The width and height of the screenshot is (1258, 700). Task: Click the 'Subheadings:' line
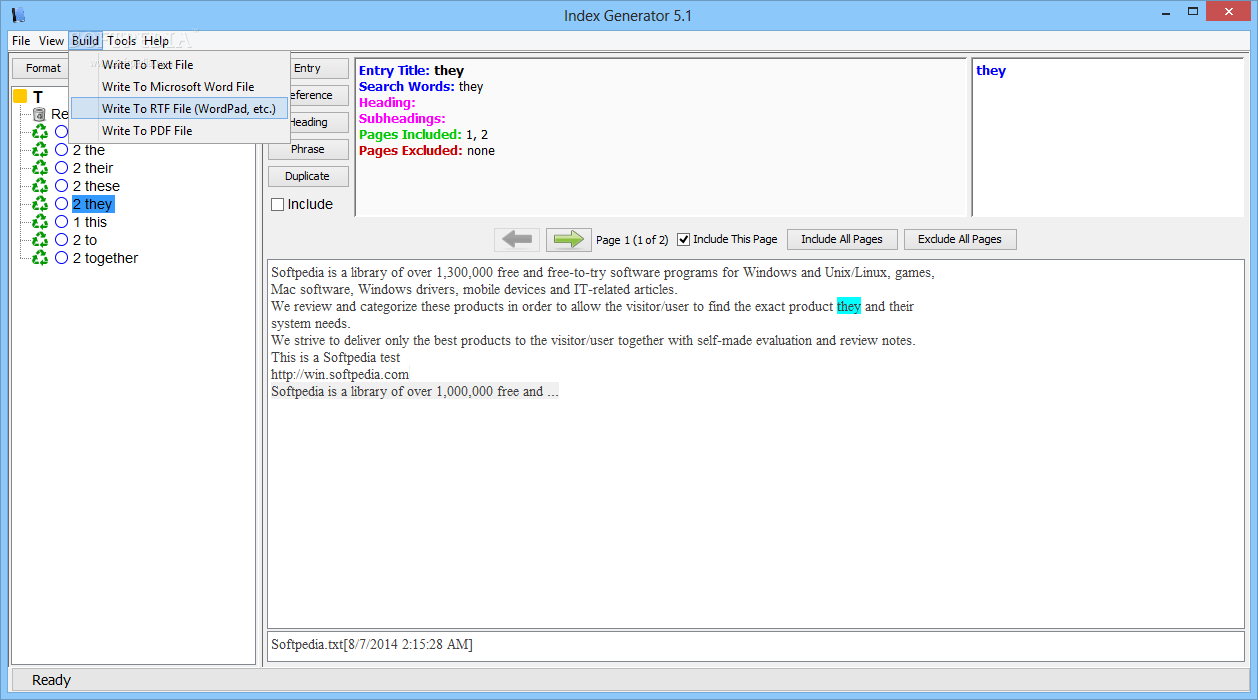402,118
